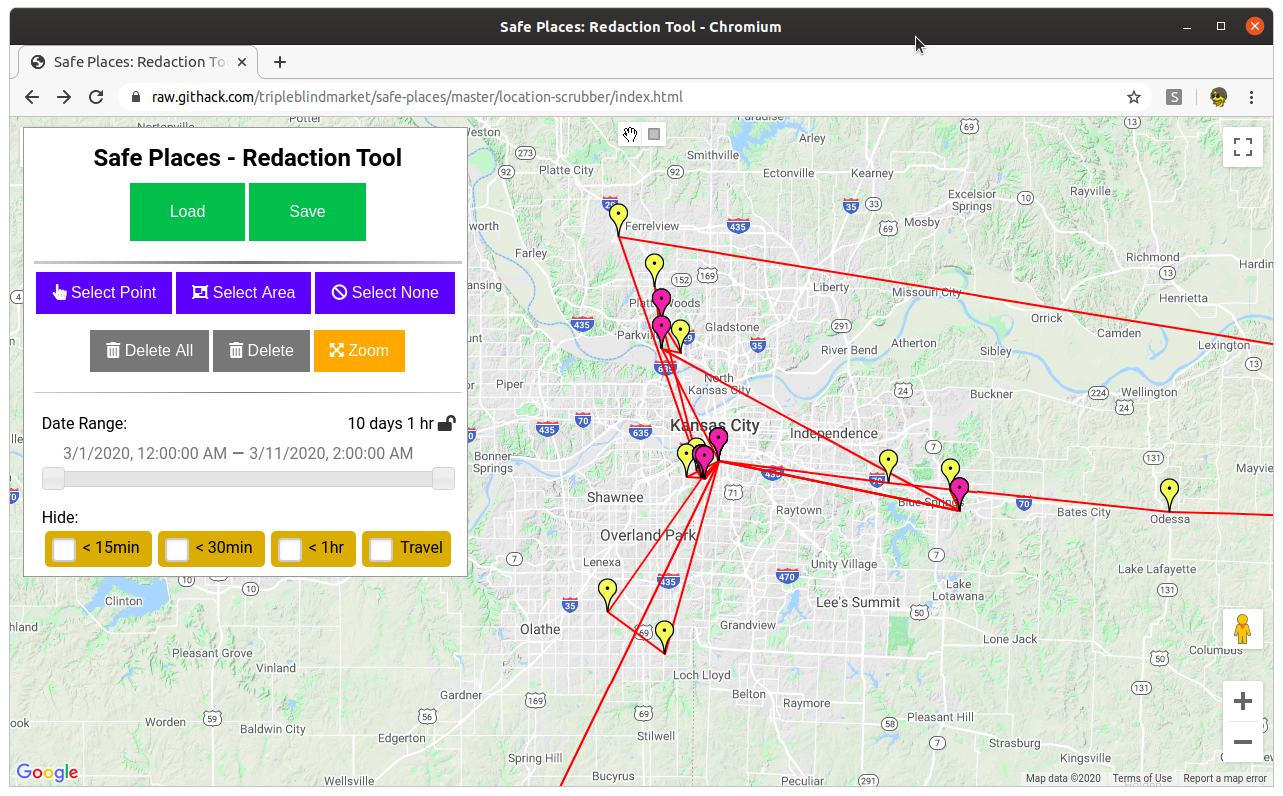Reload the page
1283x796 pixels.
coord(96,97)
